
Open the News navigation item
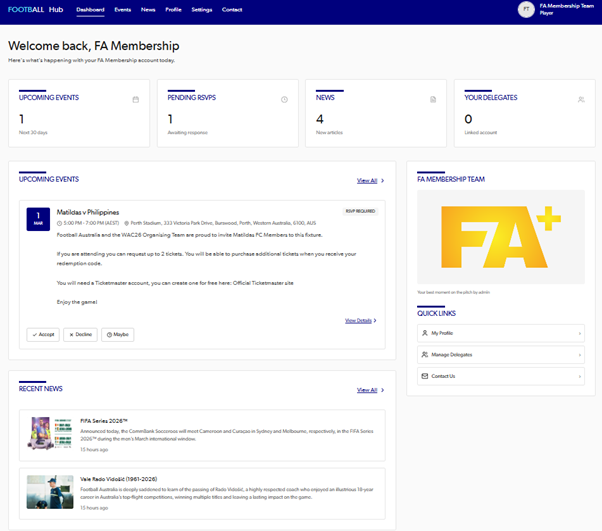[148, 9]
